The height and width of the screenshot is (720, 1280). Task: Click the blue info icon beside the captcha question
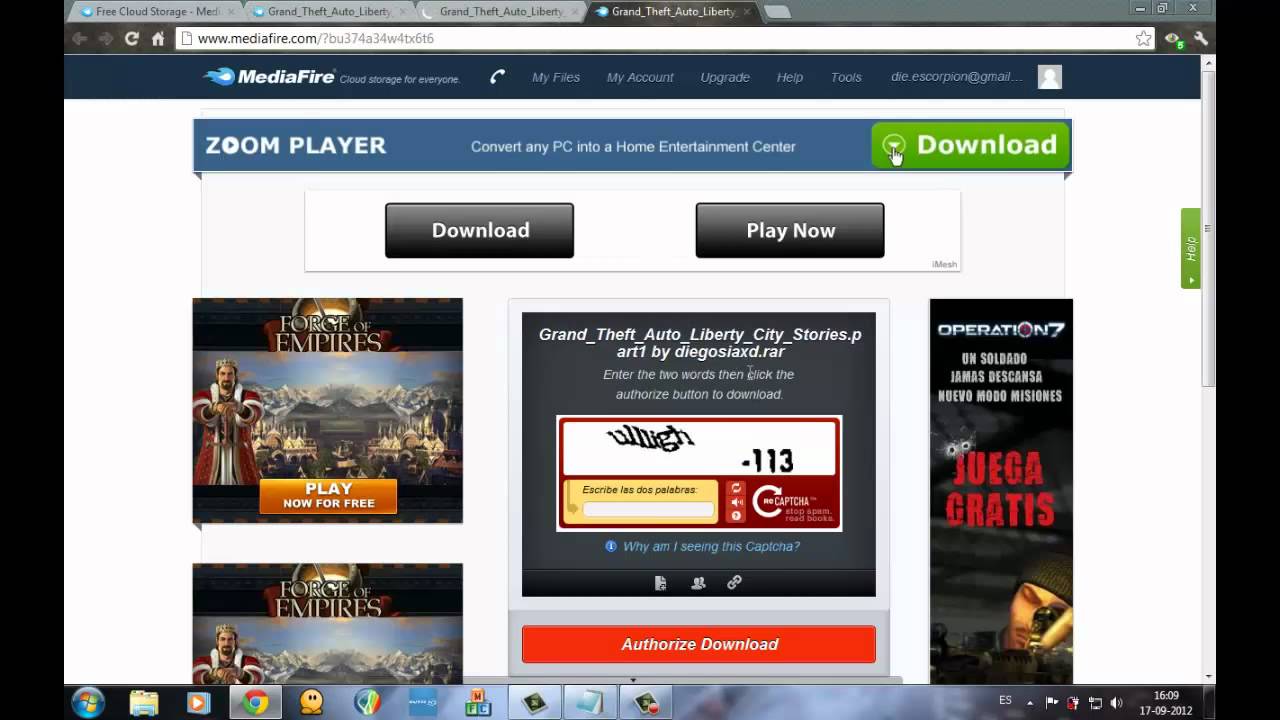click(x=611, y=546)
